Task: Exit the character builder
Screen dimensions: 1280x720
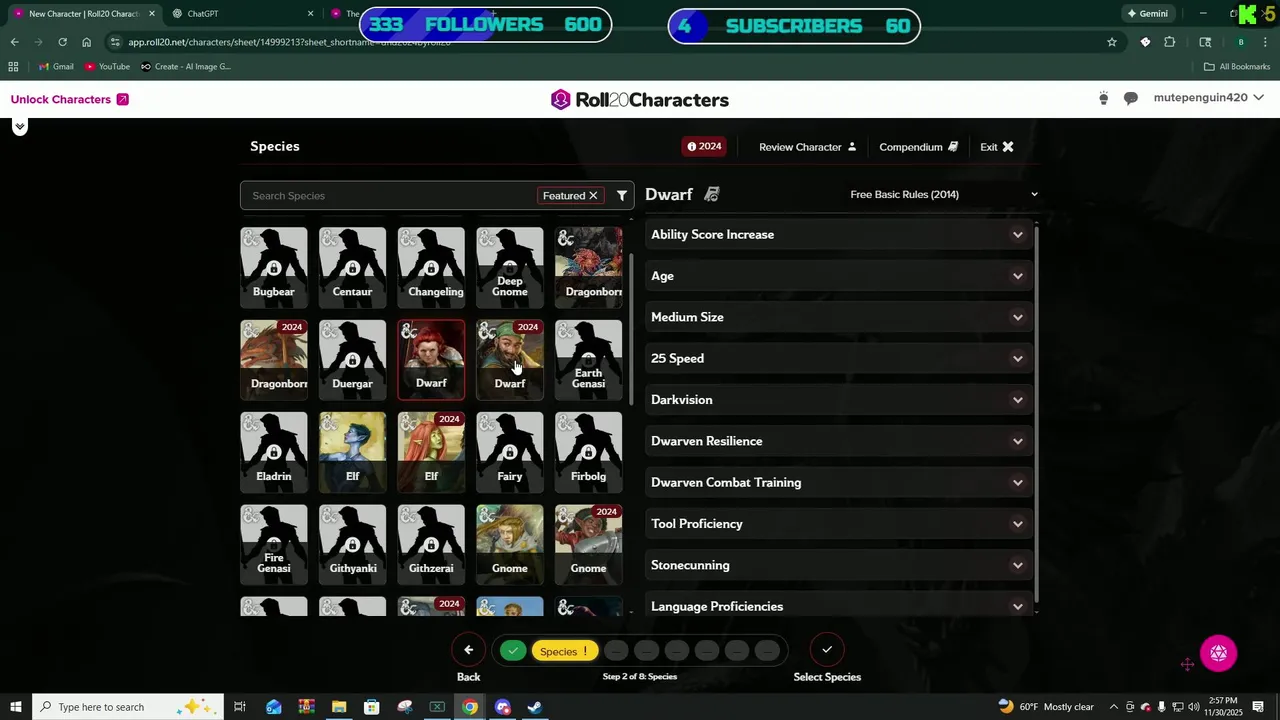Action: (997, 147)
